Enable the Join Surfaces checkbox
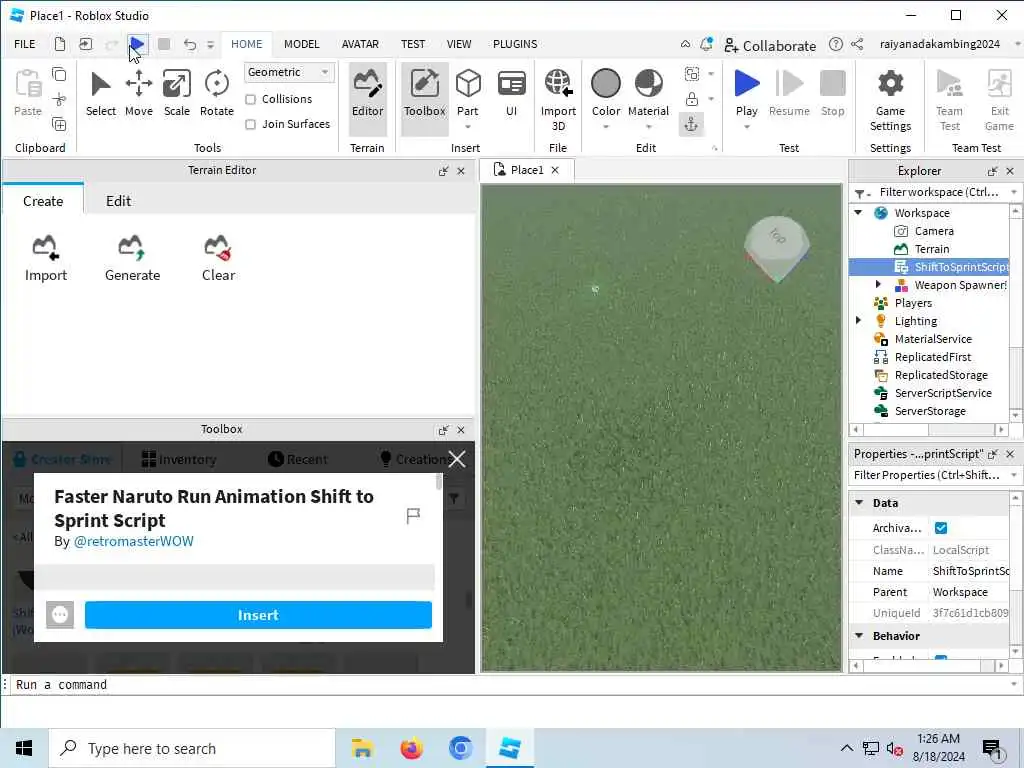Image resolution: width=1024 pixels, height=768 pixels. pyautogui.click(x=250, y=124)
